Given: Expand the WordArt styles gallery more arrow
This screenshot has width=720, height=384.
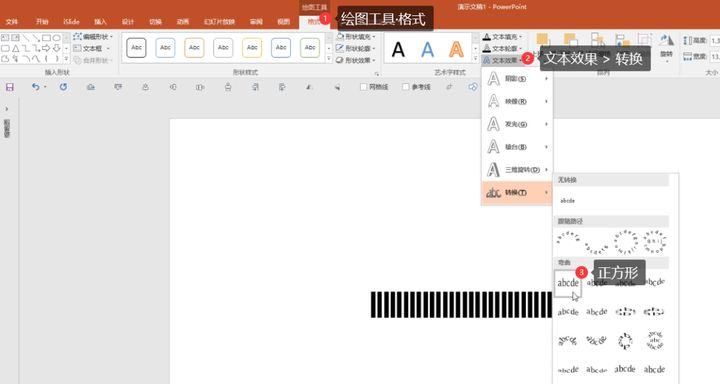Looking at the screenshot, I should [x=475, y=59].
